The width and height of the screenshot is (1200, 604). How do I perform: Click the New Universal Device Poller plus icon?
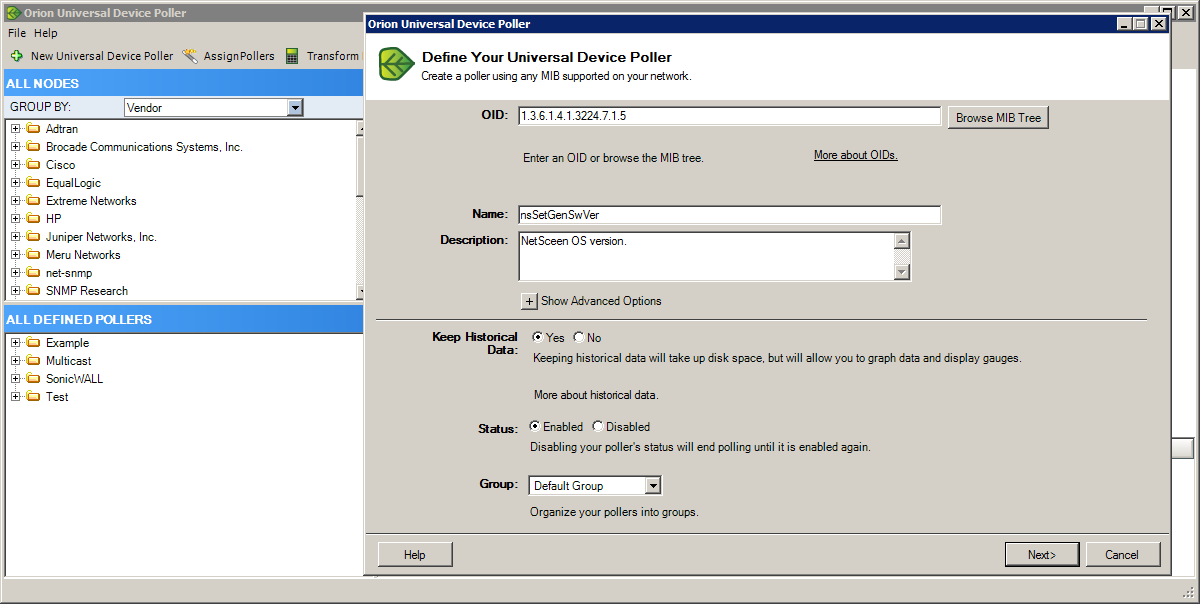[17, 56]
